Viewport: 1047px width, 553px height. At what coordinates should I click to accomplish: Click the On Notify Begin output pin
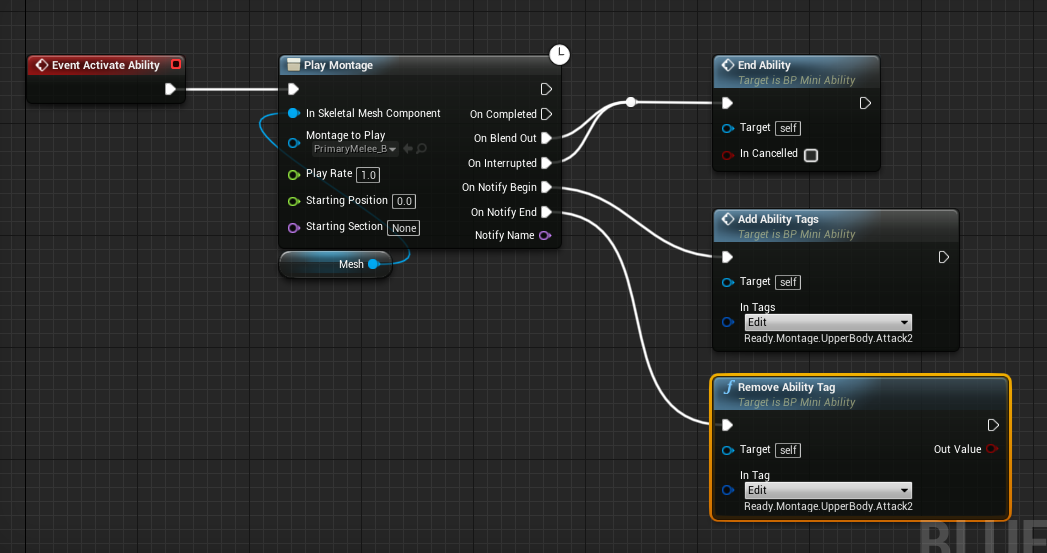click(546, 187)
